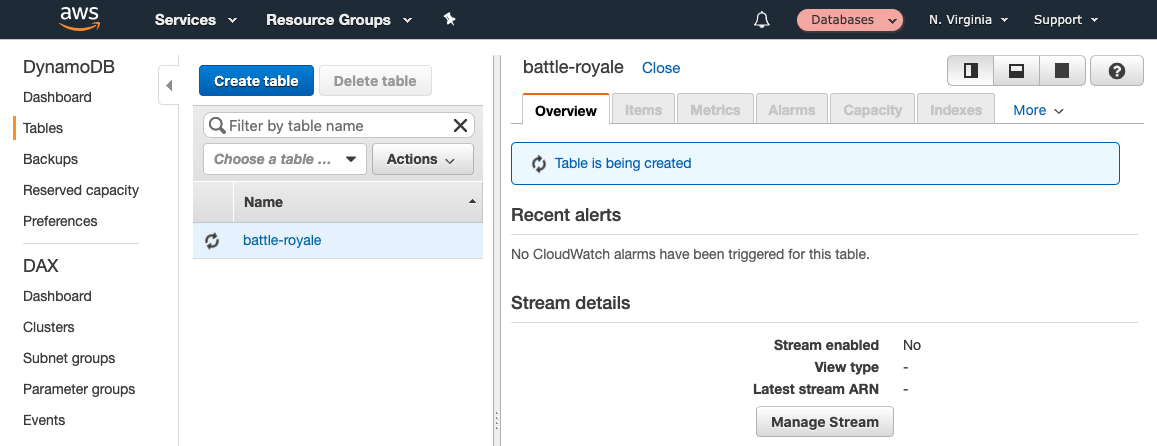
Task: Click the Create table button
Action: click(x=256, y=80)
